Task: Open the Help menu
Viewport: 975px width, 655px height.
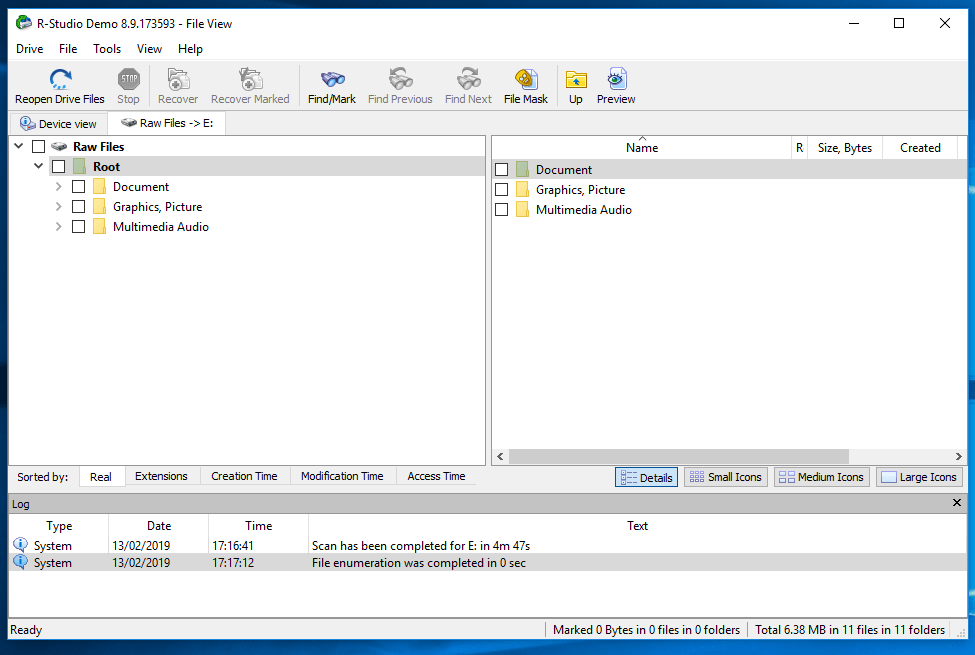Action: click(190, 49)
